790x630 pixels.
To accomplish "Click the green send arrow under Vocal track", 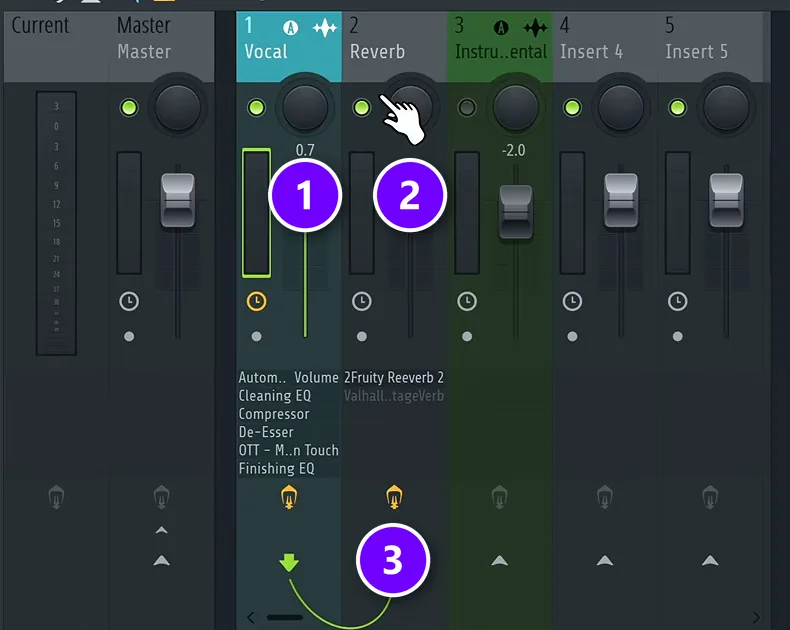I will [289, 562].
